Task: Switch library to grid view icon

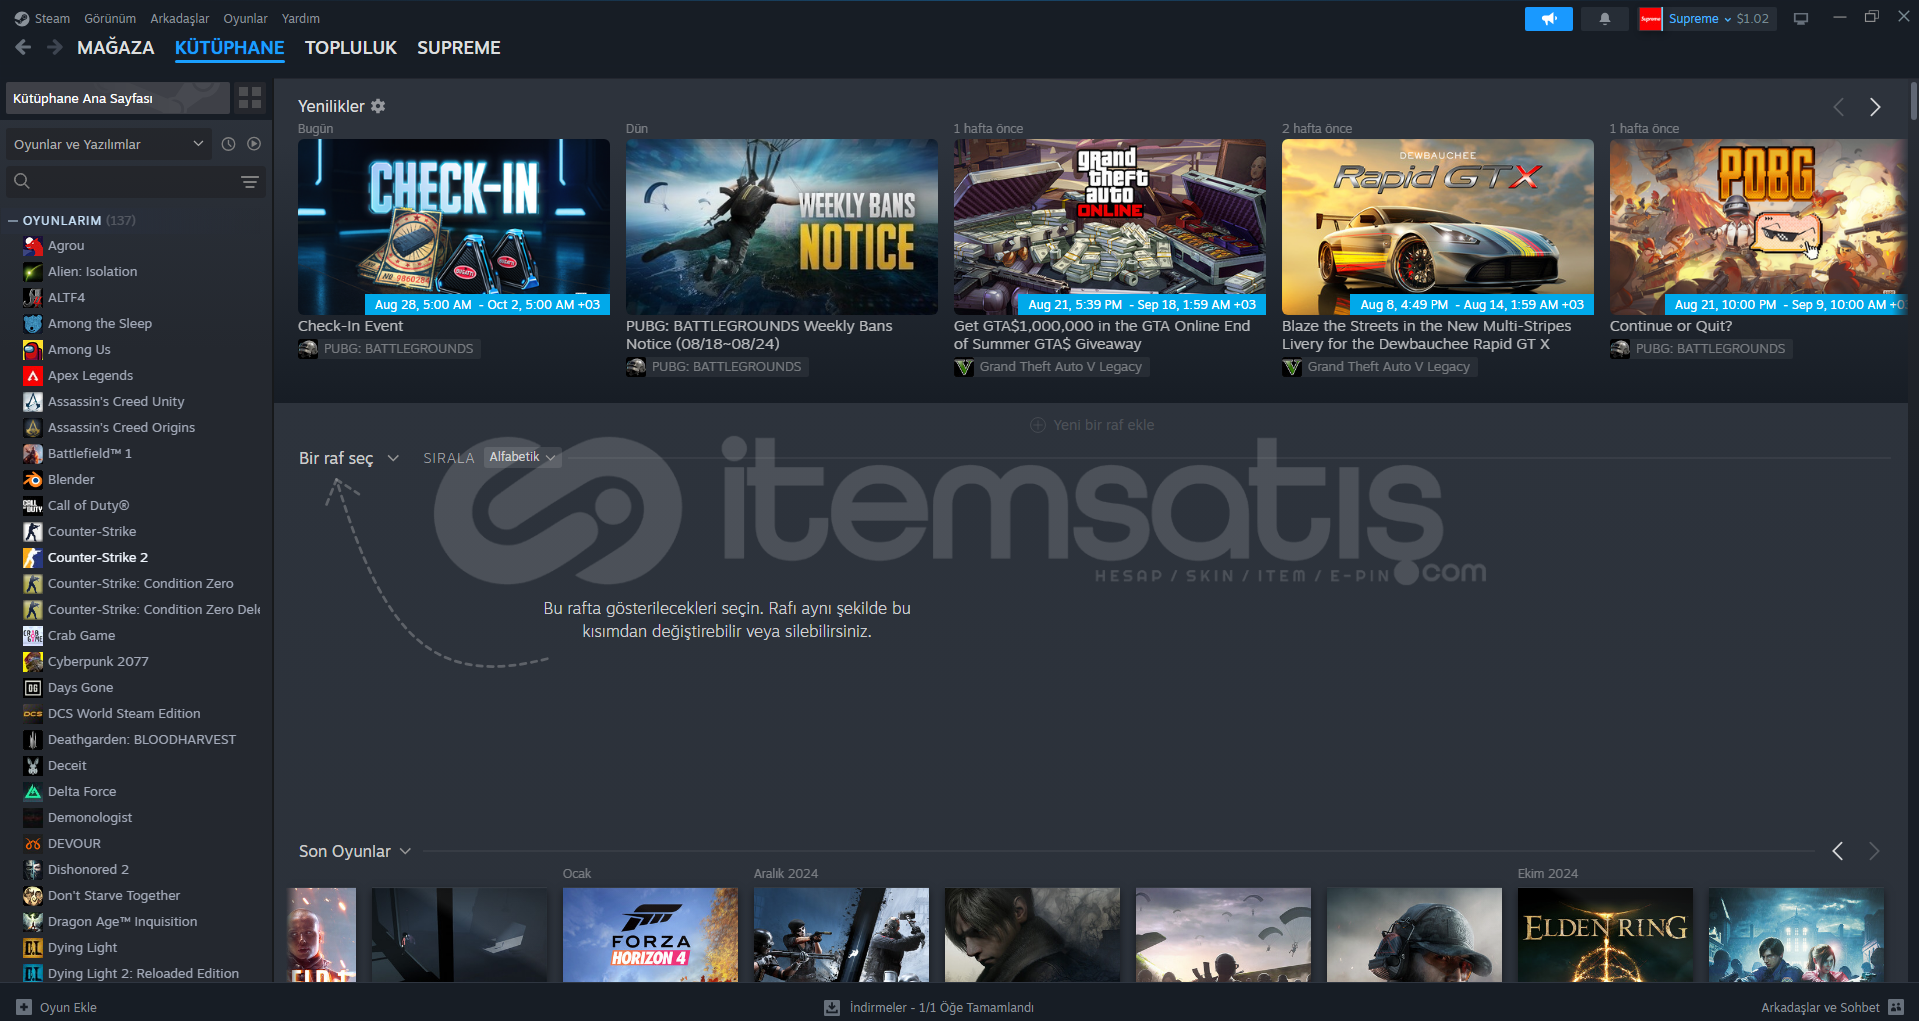Action: point(250,98)
